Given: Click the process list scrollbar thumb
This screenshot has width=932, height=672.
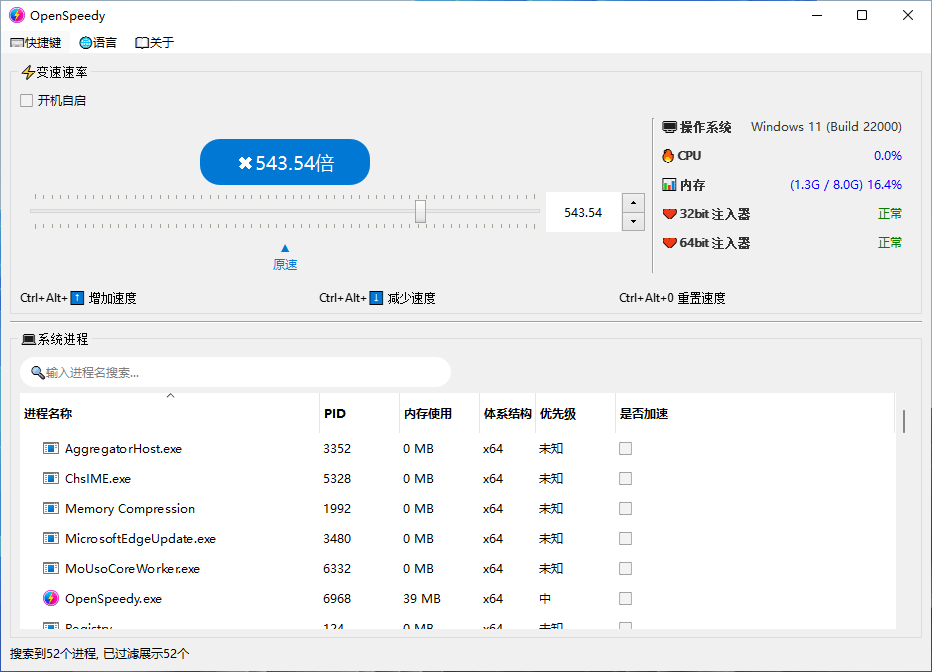Looking at the screenshot, I should pyautogui.click(x=904, y=421).
